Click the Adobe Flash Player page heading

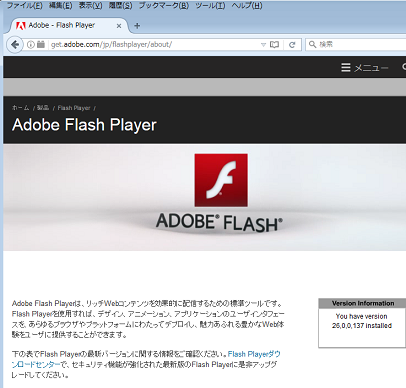[x=84, y=125]
